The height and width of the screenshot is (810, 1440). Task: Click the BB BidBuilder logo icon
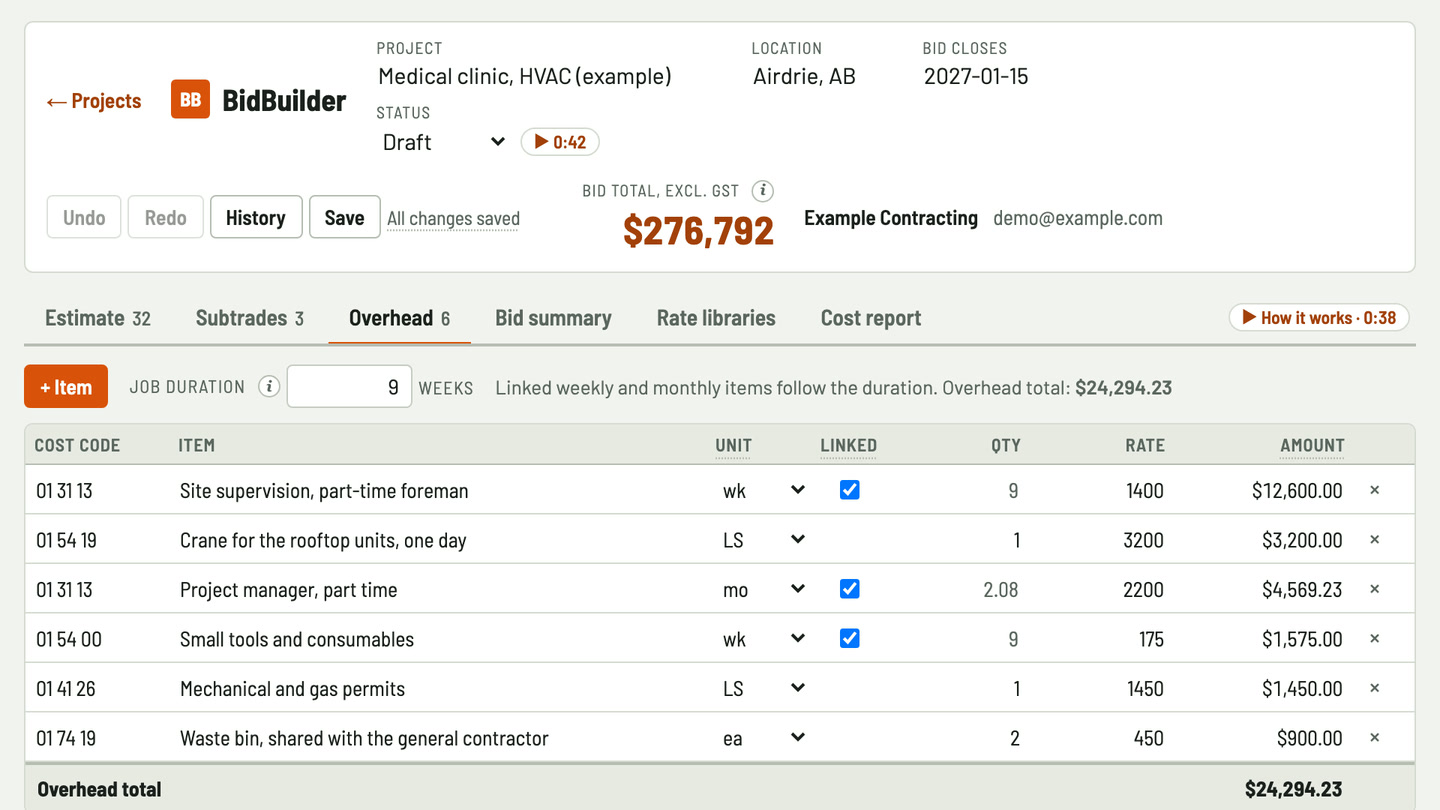point(190,100)
